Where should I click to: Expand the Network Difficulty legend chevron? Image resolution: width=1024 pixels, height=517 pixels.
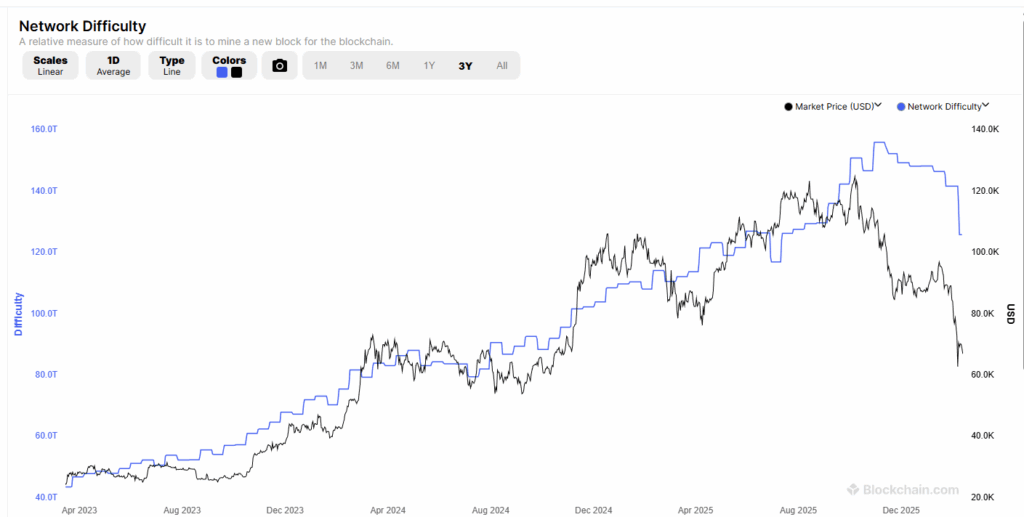pos(986,105)
